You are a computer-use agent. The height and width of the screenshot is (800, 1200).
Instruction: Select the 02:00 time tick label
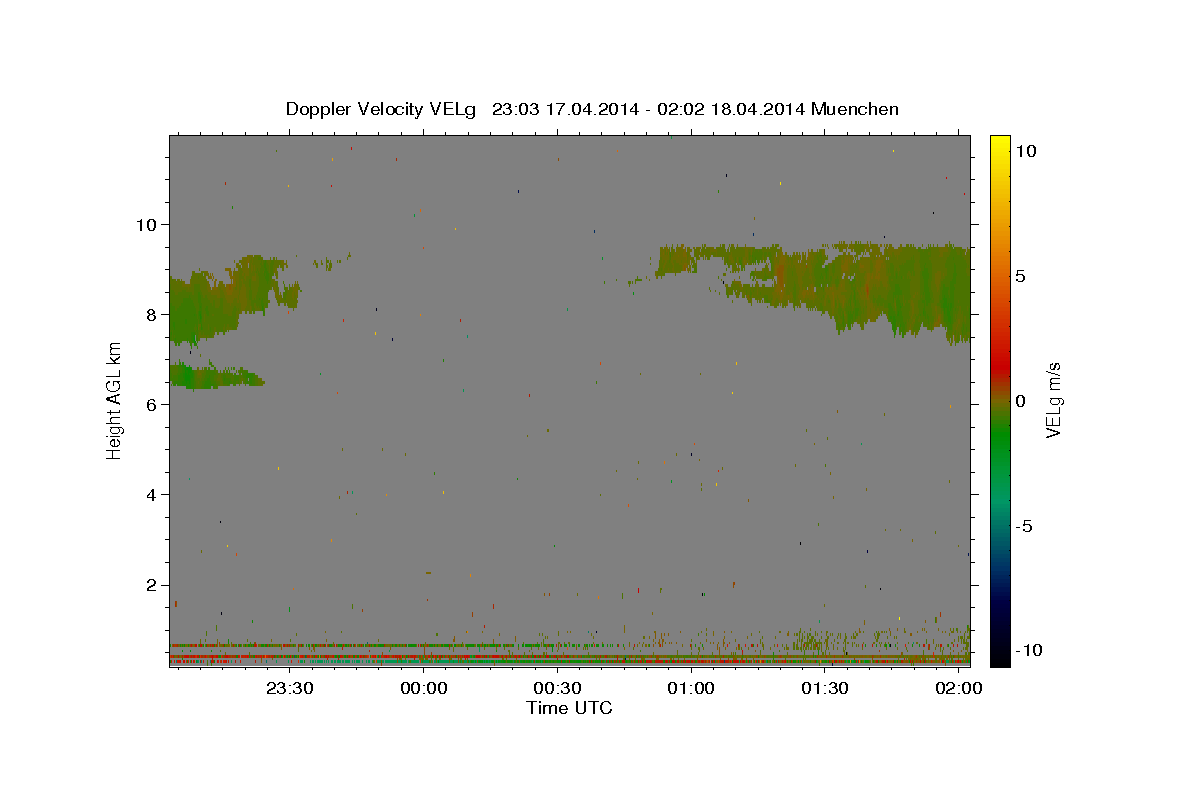point(958,689)
